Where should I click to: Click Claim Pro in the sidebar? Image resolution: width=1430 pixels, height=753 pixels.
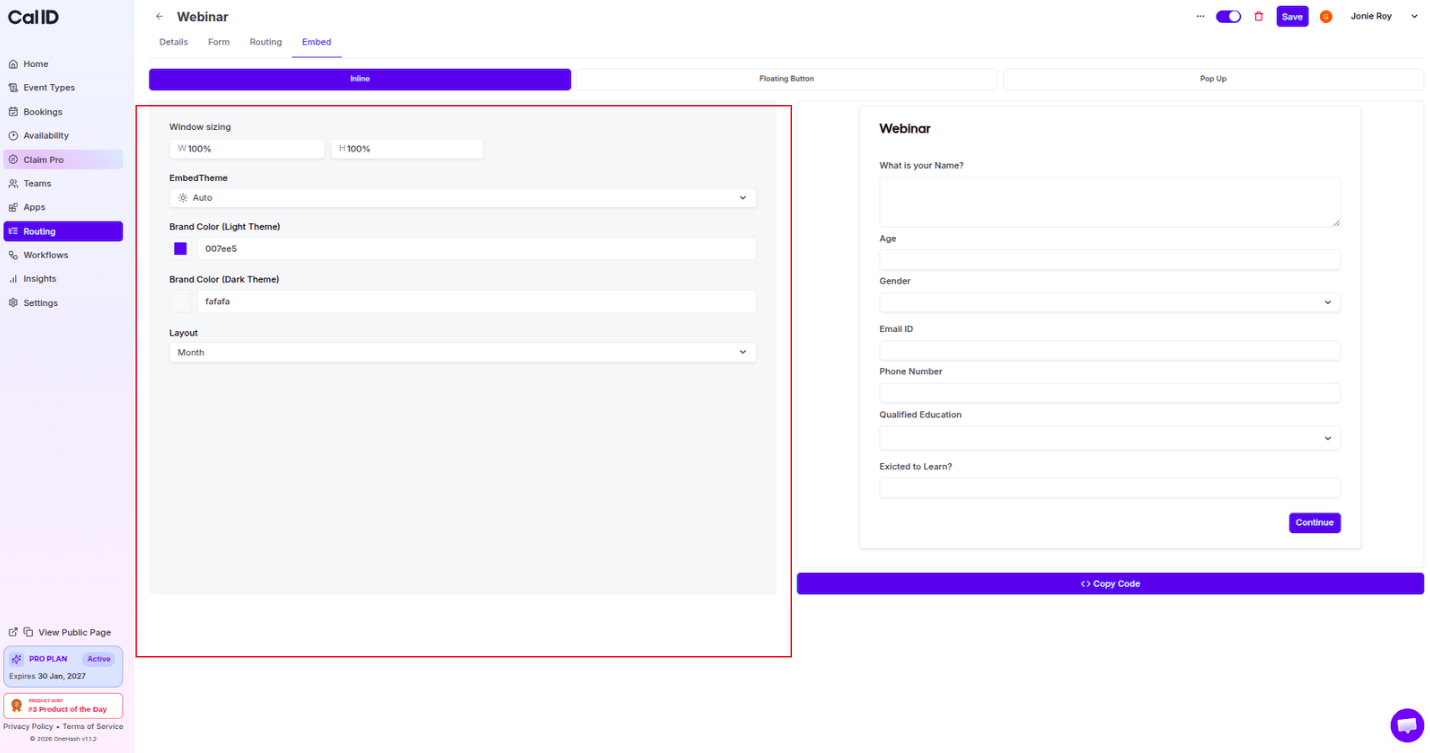pos(63,160)
